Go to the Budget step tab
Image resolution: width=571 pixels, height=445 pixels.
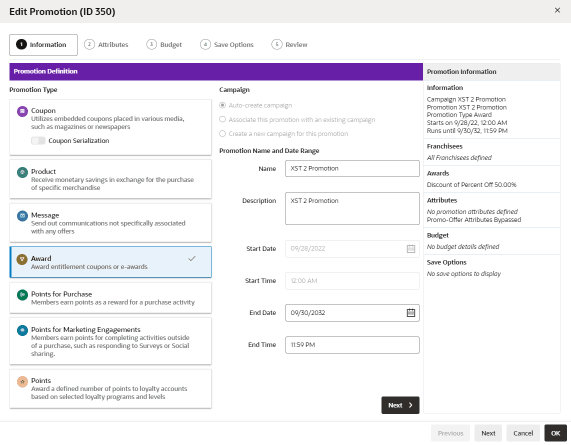click(164, 44)
